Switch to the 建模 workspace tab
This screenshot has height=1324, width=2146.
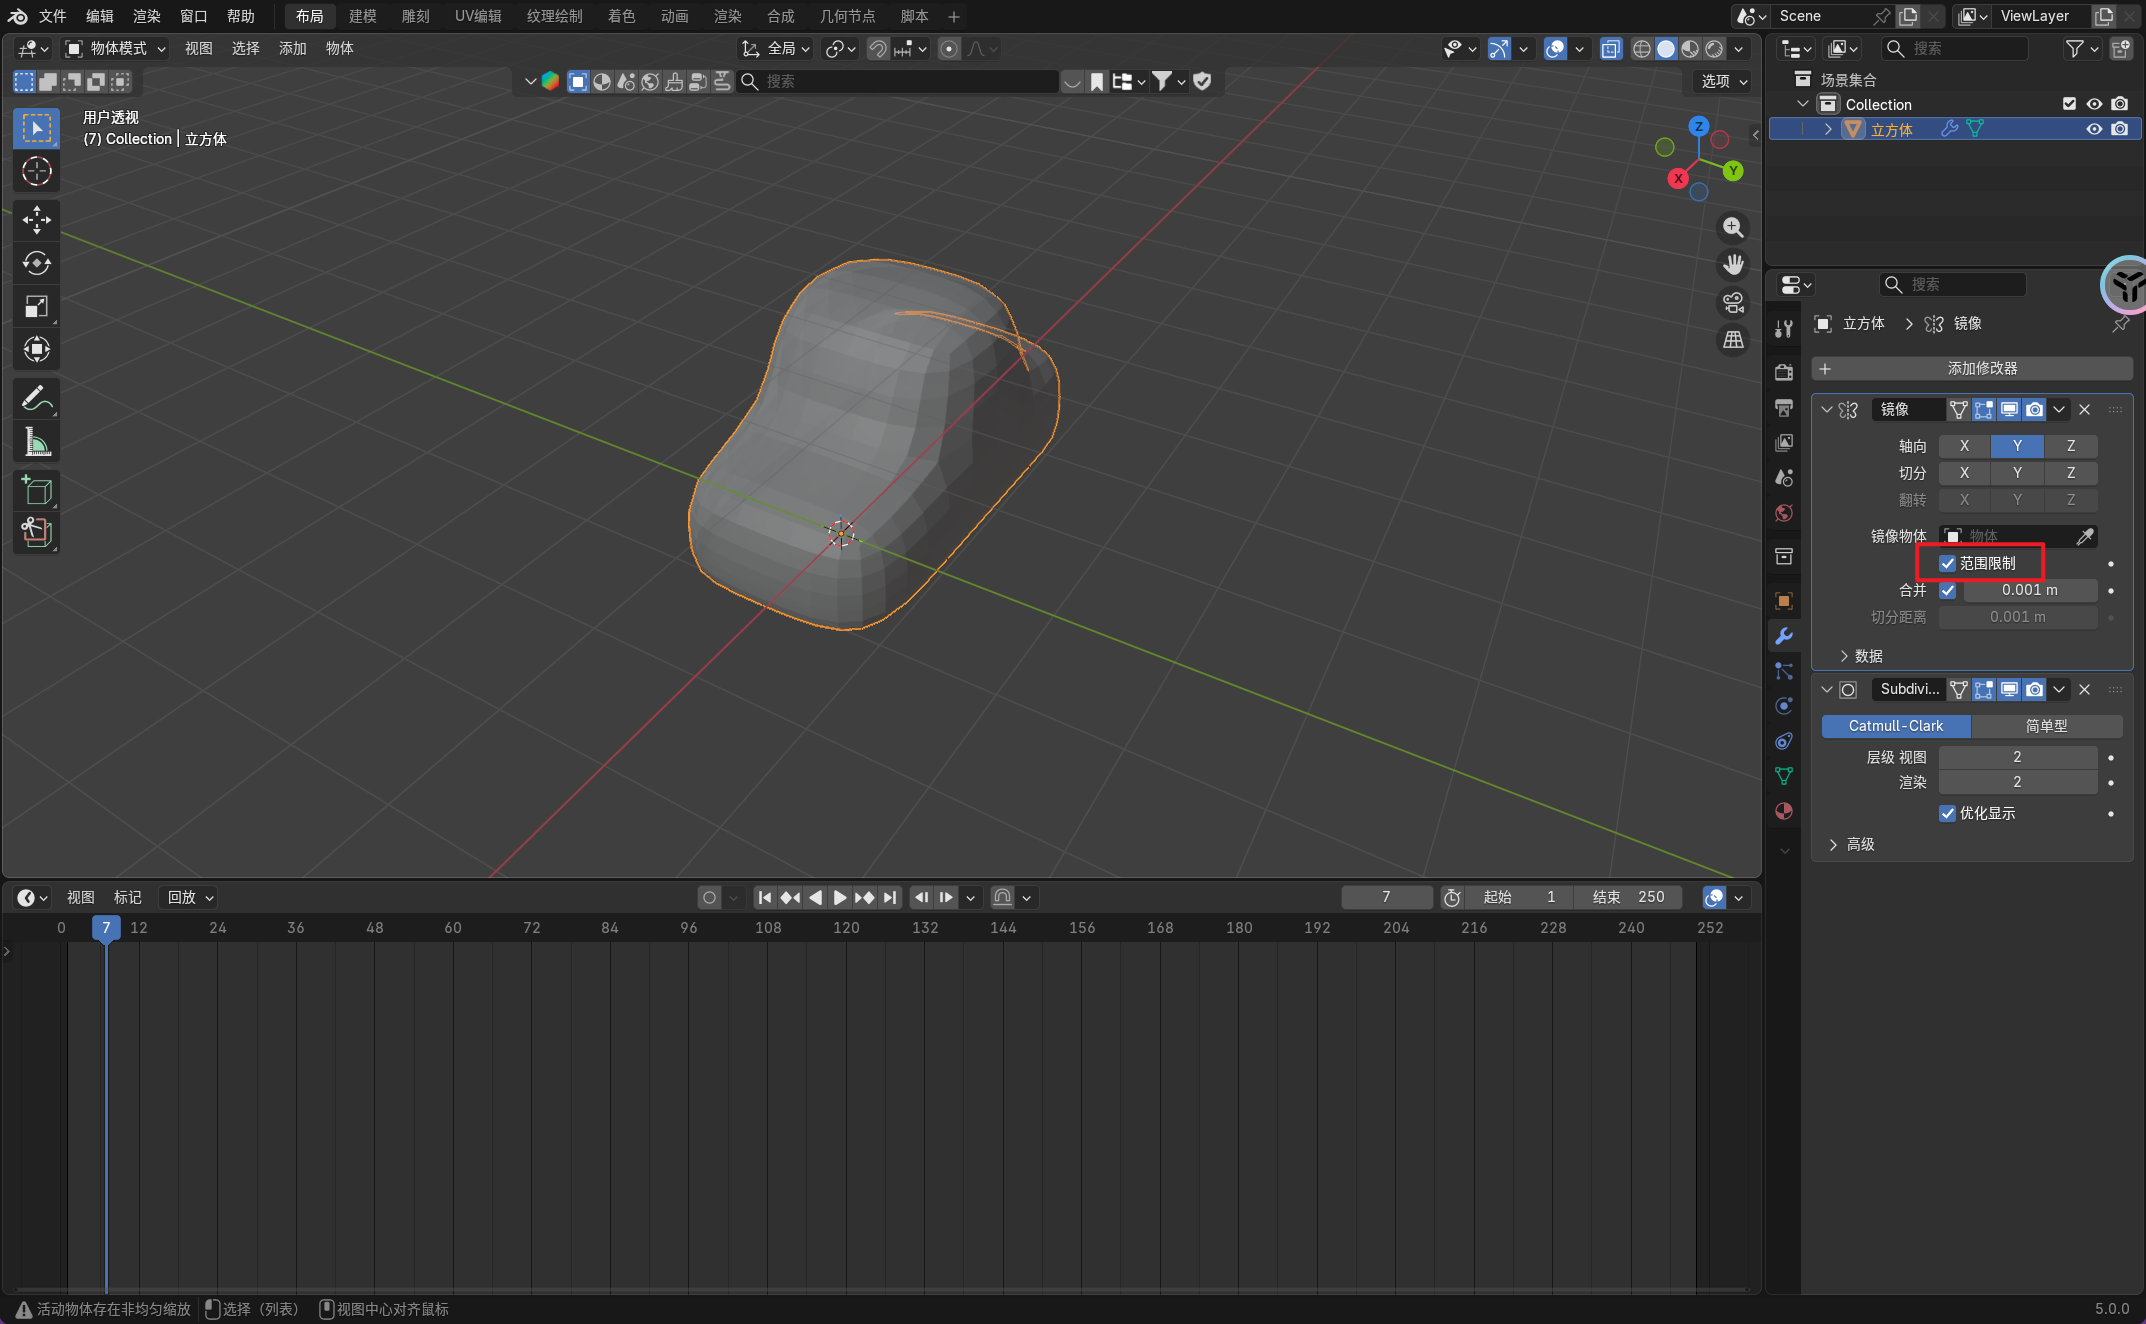(x=362, y=16)
